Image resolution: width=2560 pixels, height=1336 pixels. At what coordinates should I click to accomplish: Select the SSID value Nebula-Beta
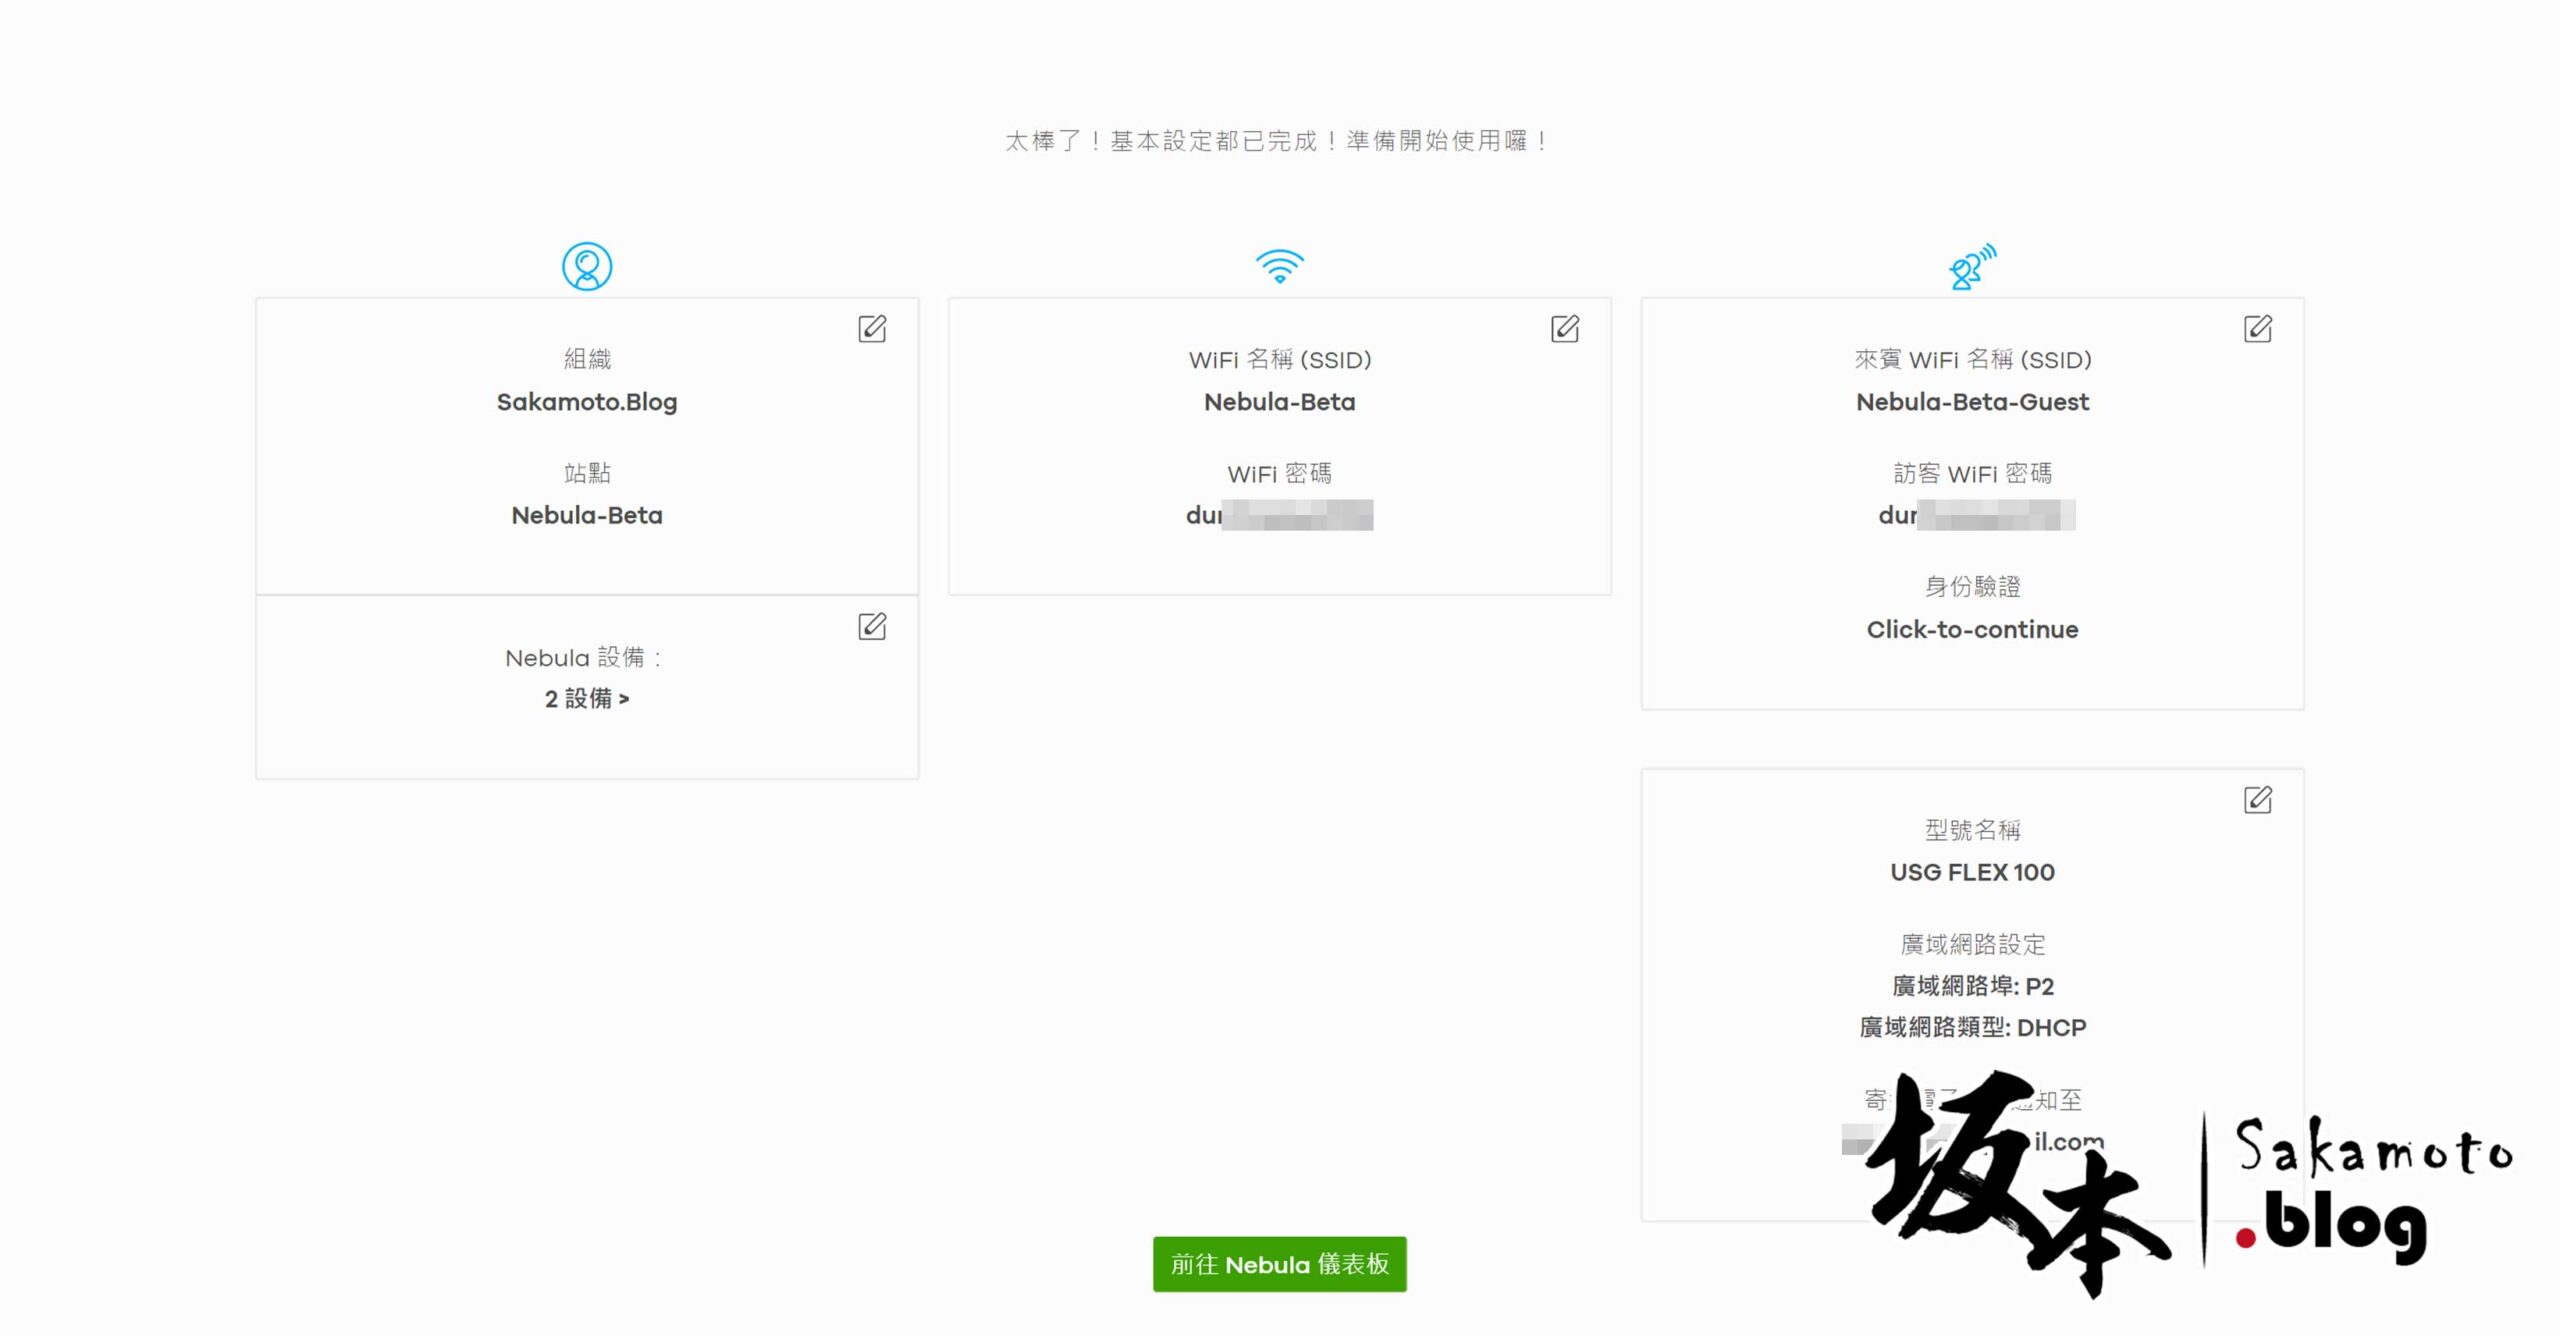pos(1280,402)
